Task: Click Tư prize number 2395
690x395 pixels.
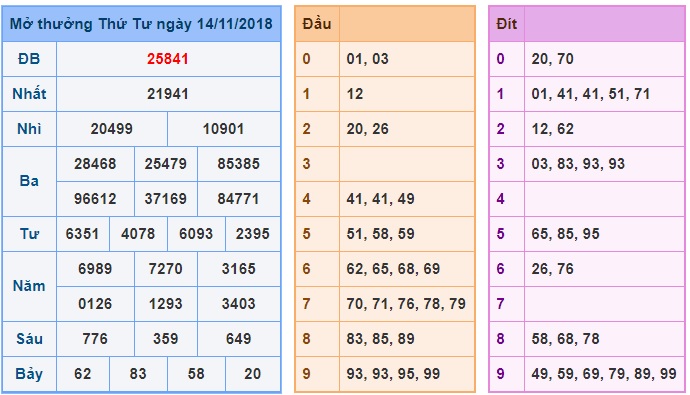Action: point(253,234)
